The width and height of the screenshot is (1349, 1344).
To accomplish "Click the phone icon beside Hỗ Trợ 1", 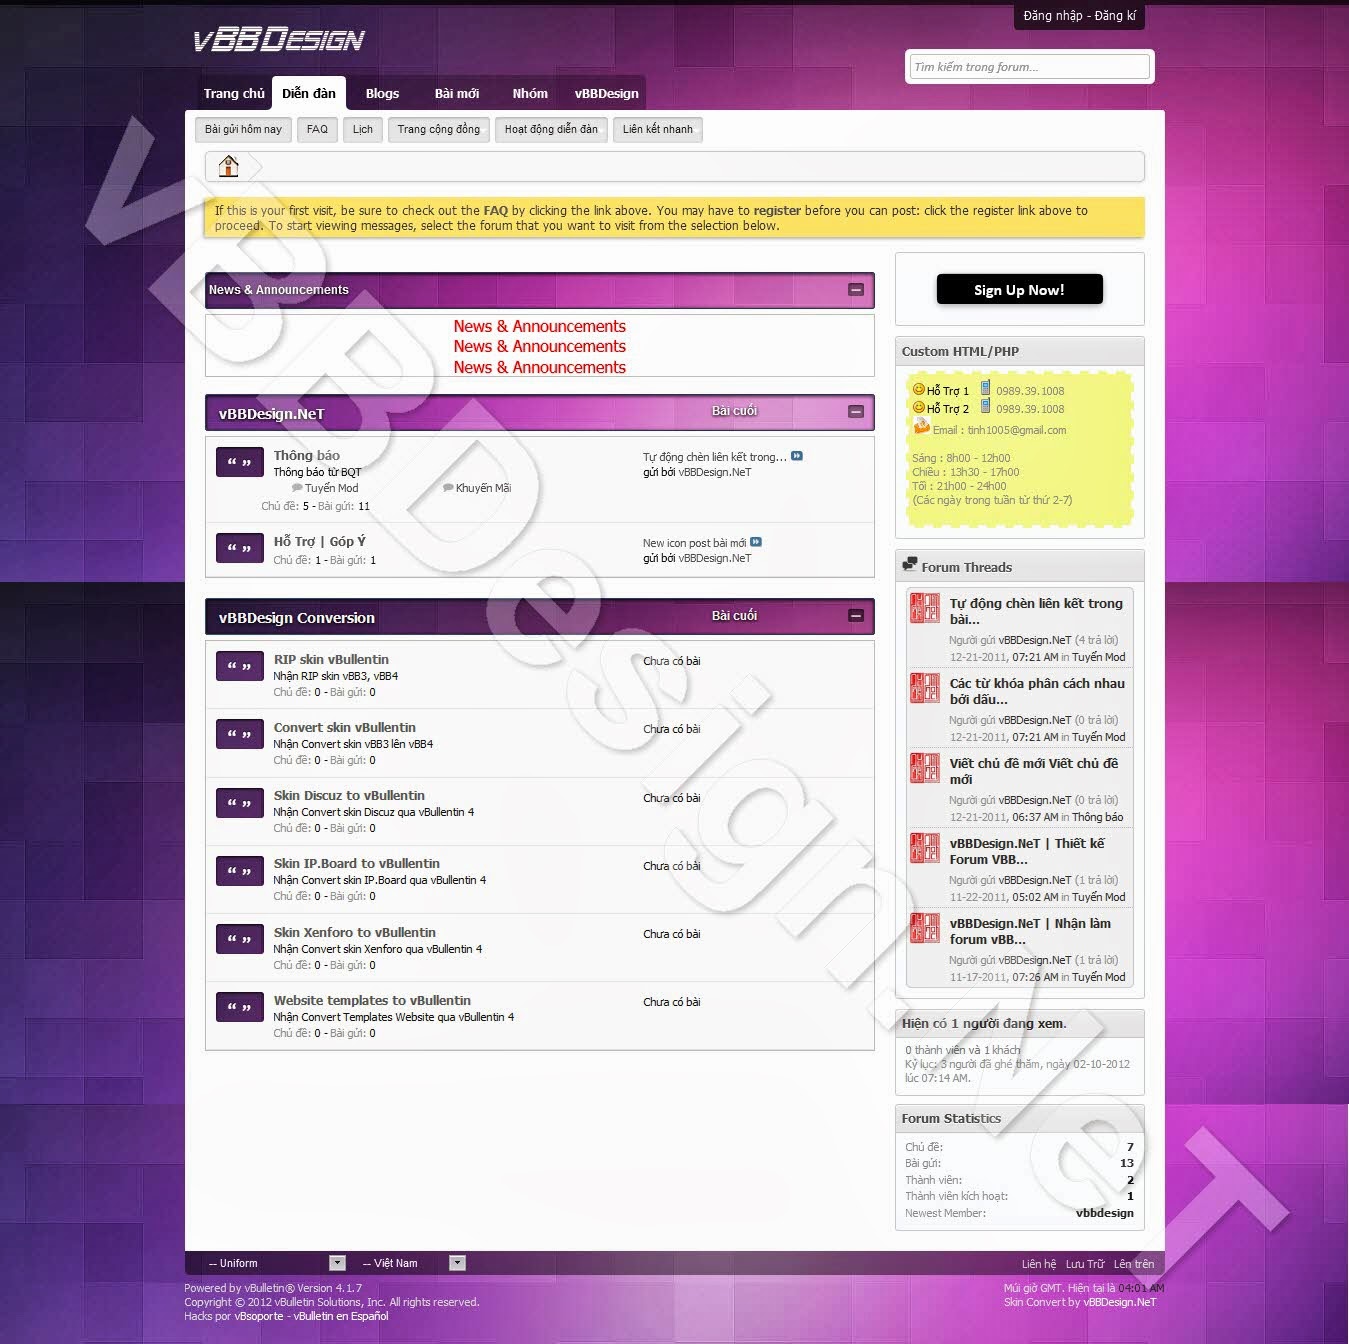I will 985,388.
